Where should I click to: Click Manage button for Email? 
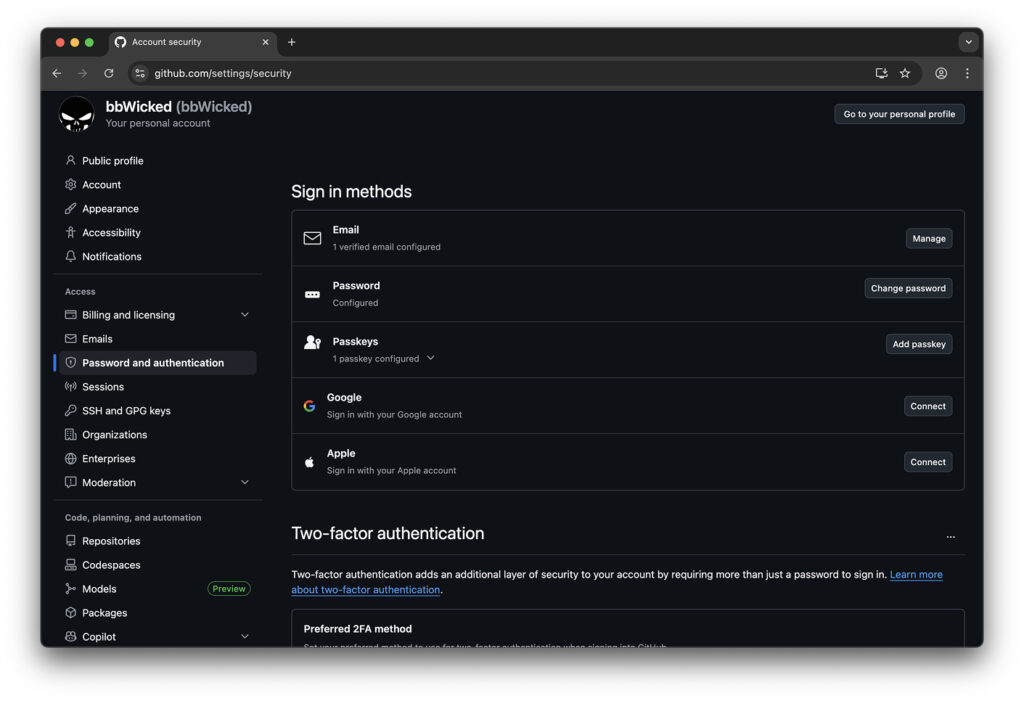pyautogui.click(x=929, y=238)
